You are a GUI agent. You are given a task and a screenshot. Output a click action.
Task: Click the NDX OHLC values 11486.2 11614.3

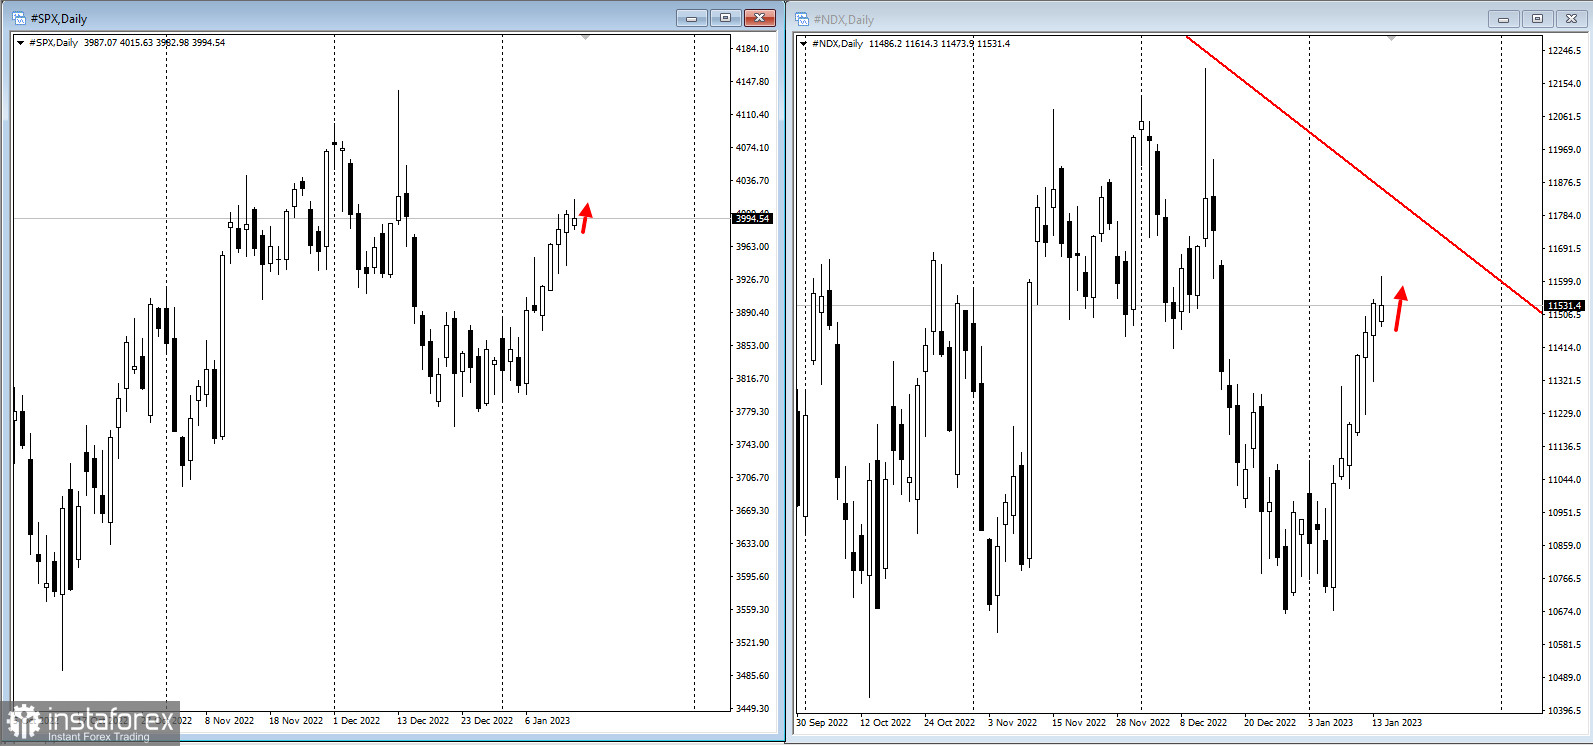(903, 44)
